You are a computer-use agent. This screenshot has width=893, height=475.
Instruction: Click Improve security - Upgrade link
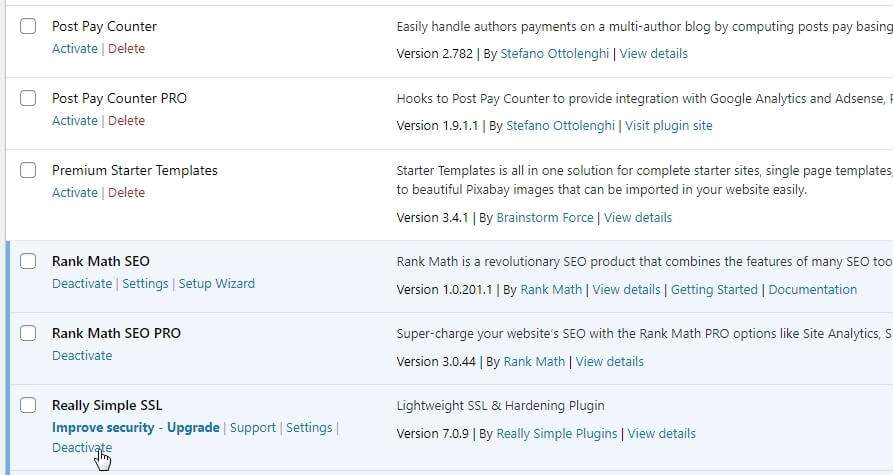[x=136, y=428]
